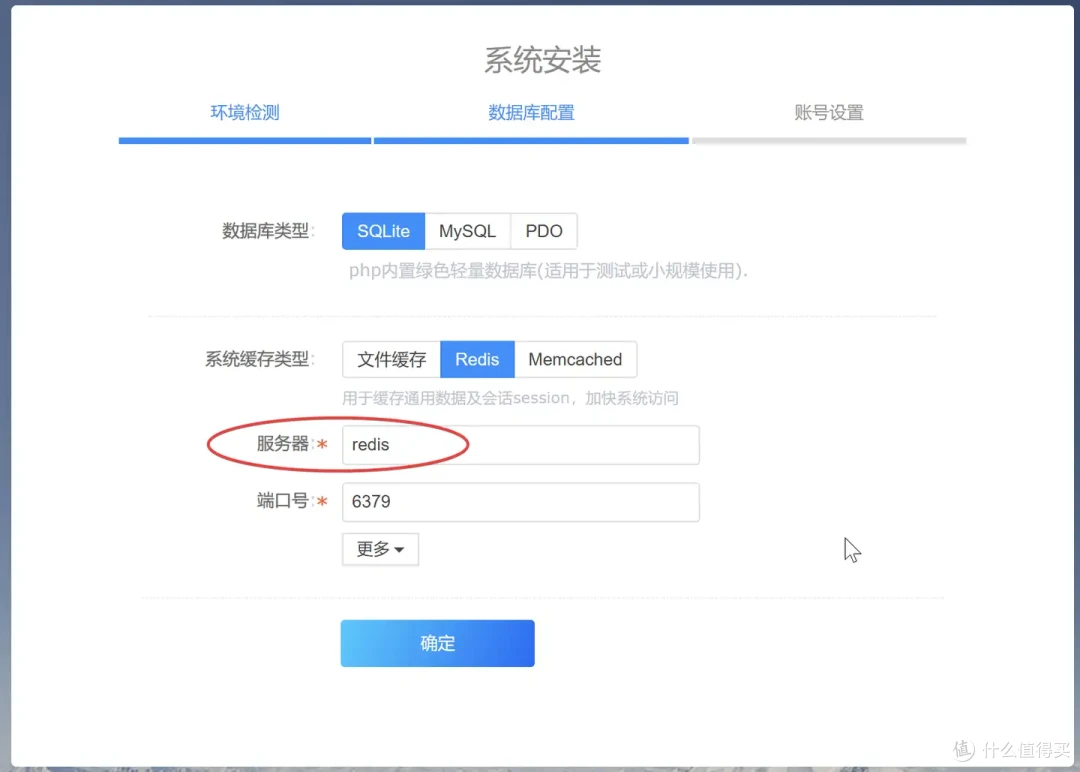The image size is (1080, 772).
Task: Click the php内置绿色轻量数据库 hint text
Action: coord(548,271)
